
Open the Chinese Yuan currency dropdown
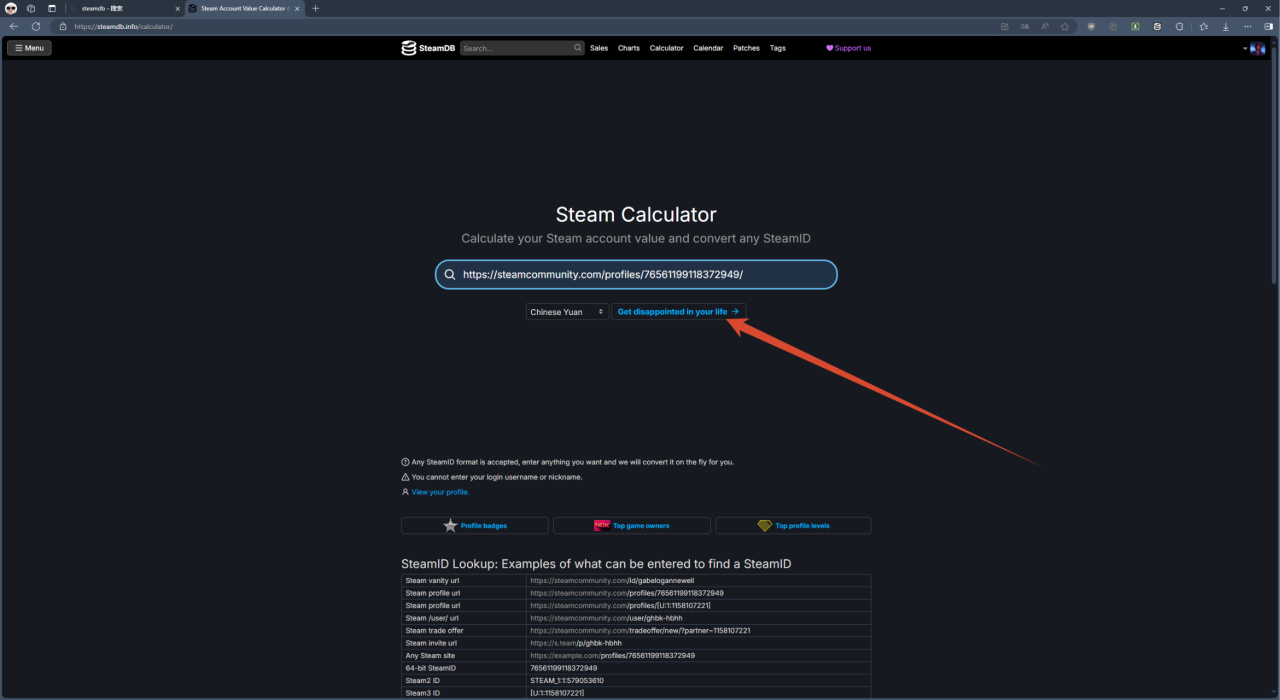pyautogui.click(x=567, y=312)
